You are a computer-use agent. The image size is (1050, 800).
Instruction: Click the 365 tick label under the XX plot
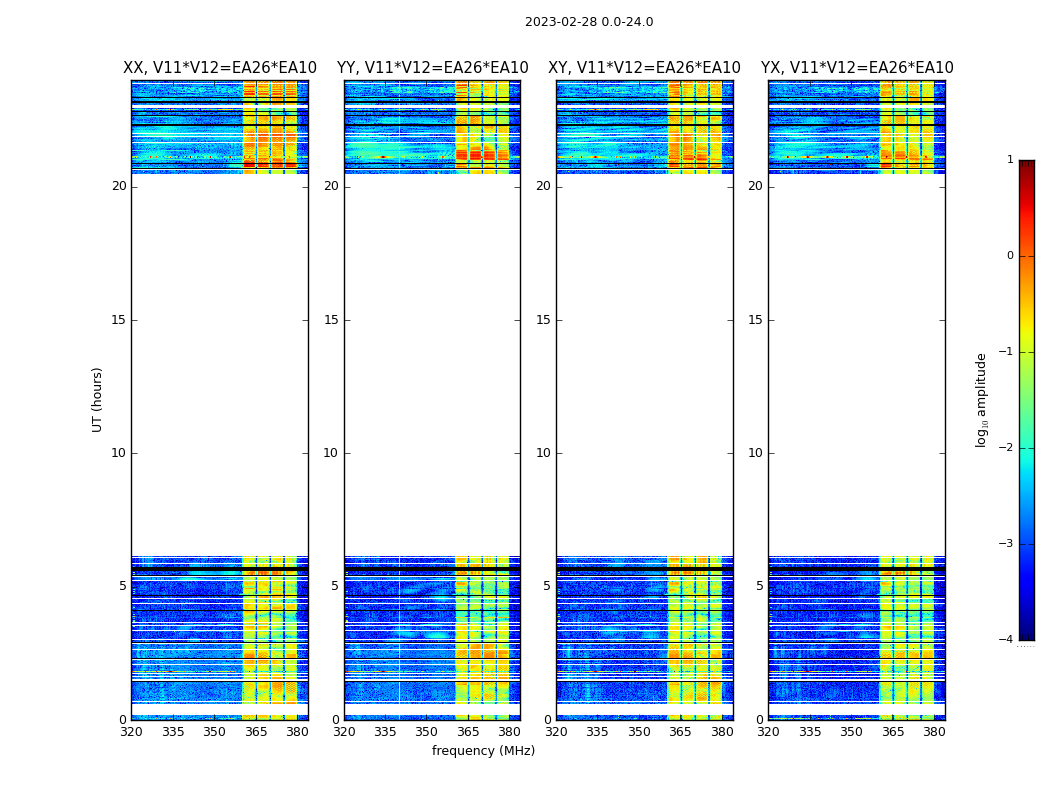[x=255, y=732]
